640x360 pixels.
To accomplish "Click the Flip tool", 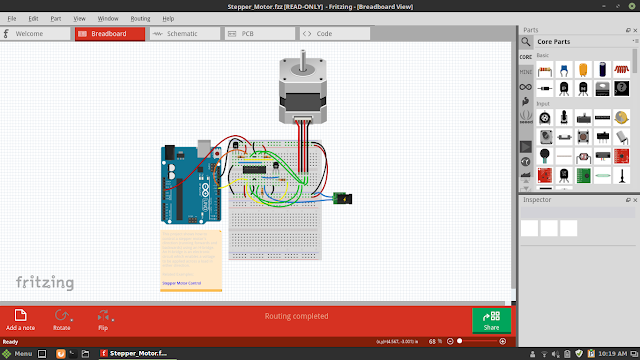I will (103, 320).
